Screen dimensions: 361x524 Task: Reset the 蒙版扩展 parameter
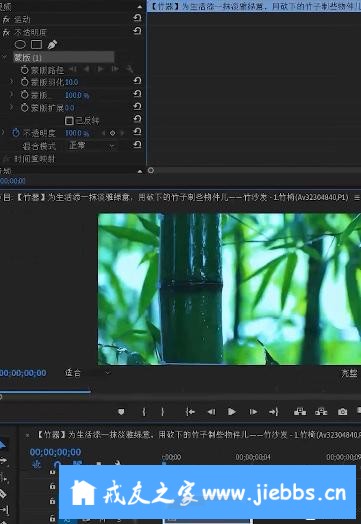pos(137,107)
